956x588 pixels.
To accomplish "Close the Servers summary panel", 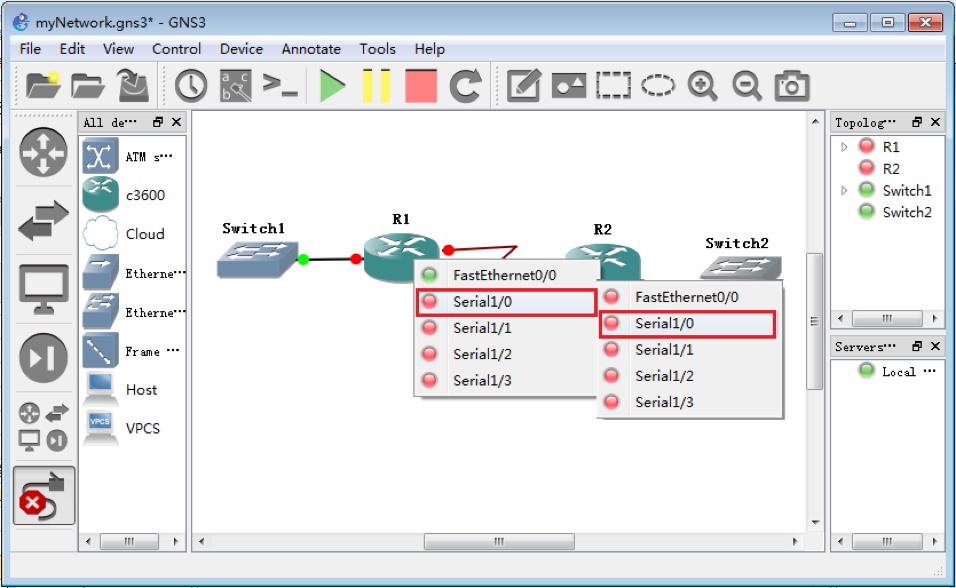I will (x=935, y=346).
